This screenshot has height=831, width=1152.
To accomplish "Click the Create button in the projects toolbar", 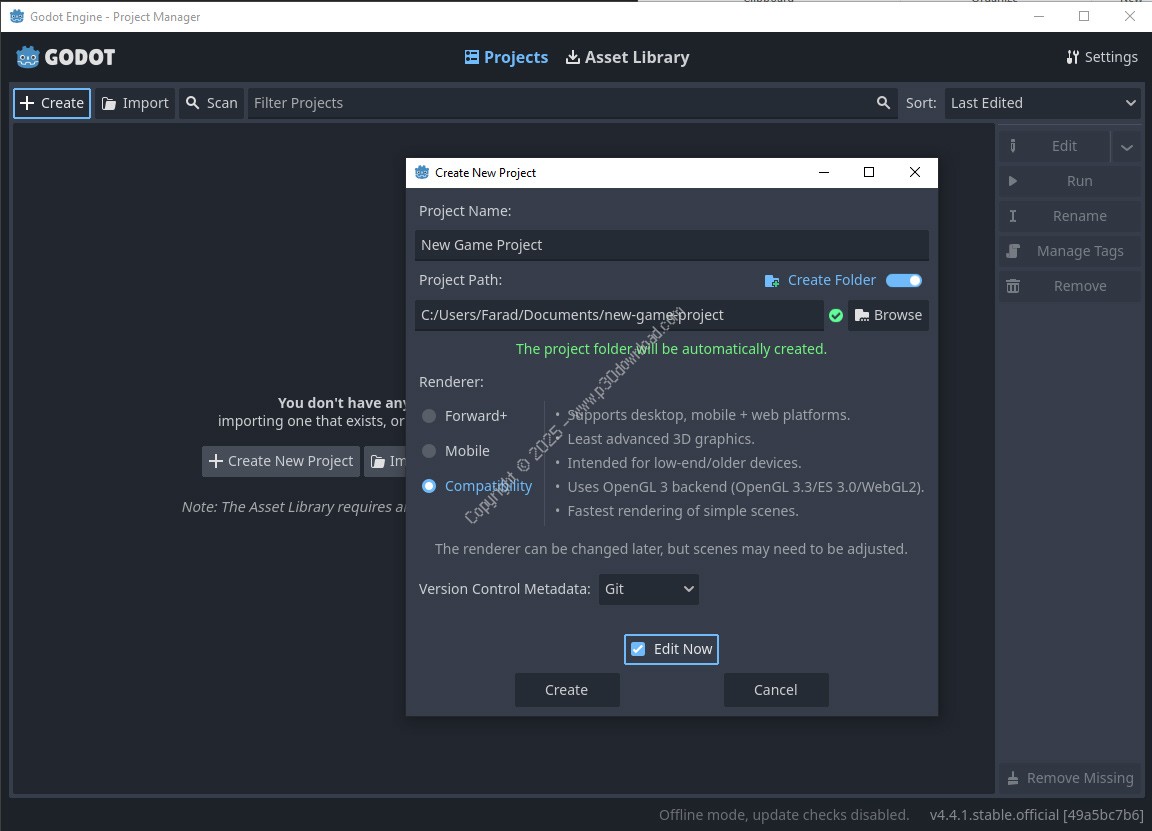I will coord(52,103).
